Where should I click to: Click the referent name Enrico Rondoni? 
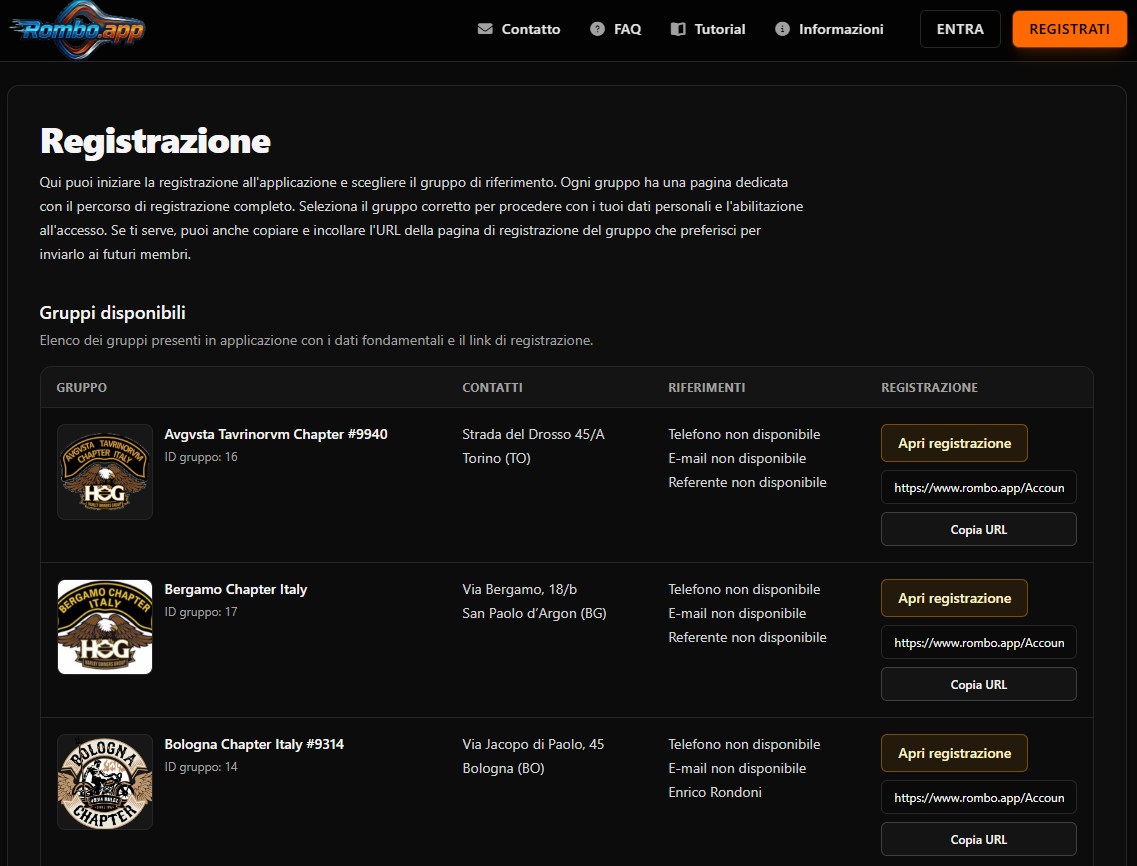pos(715,793)
